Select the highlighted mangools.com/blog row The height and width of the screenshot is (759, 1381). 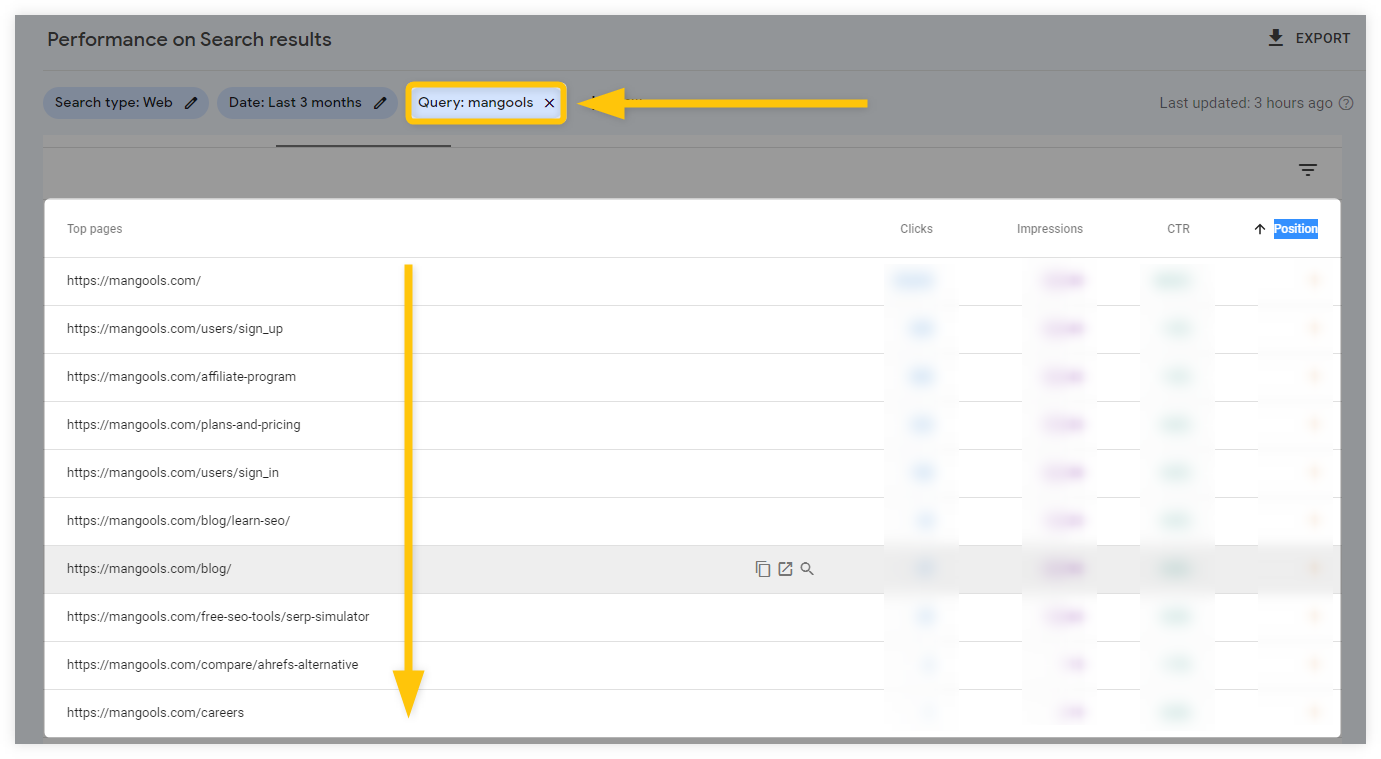400,568
